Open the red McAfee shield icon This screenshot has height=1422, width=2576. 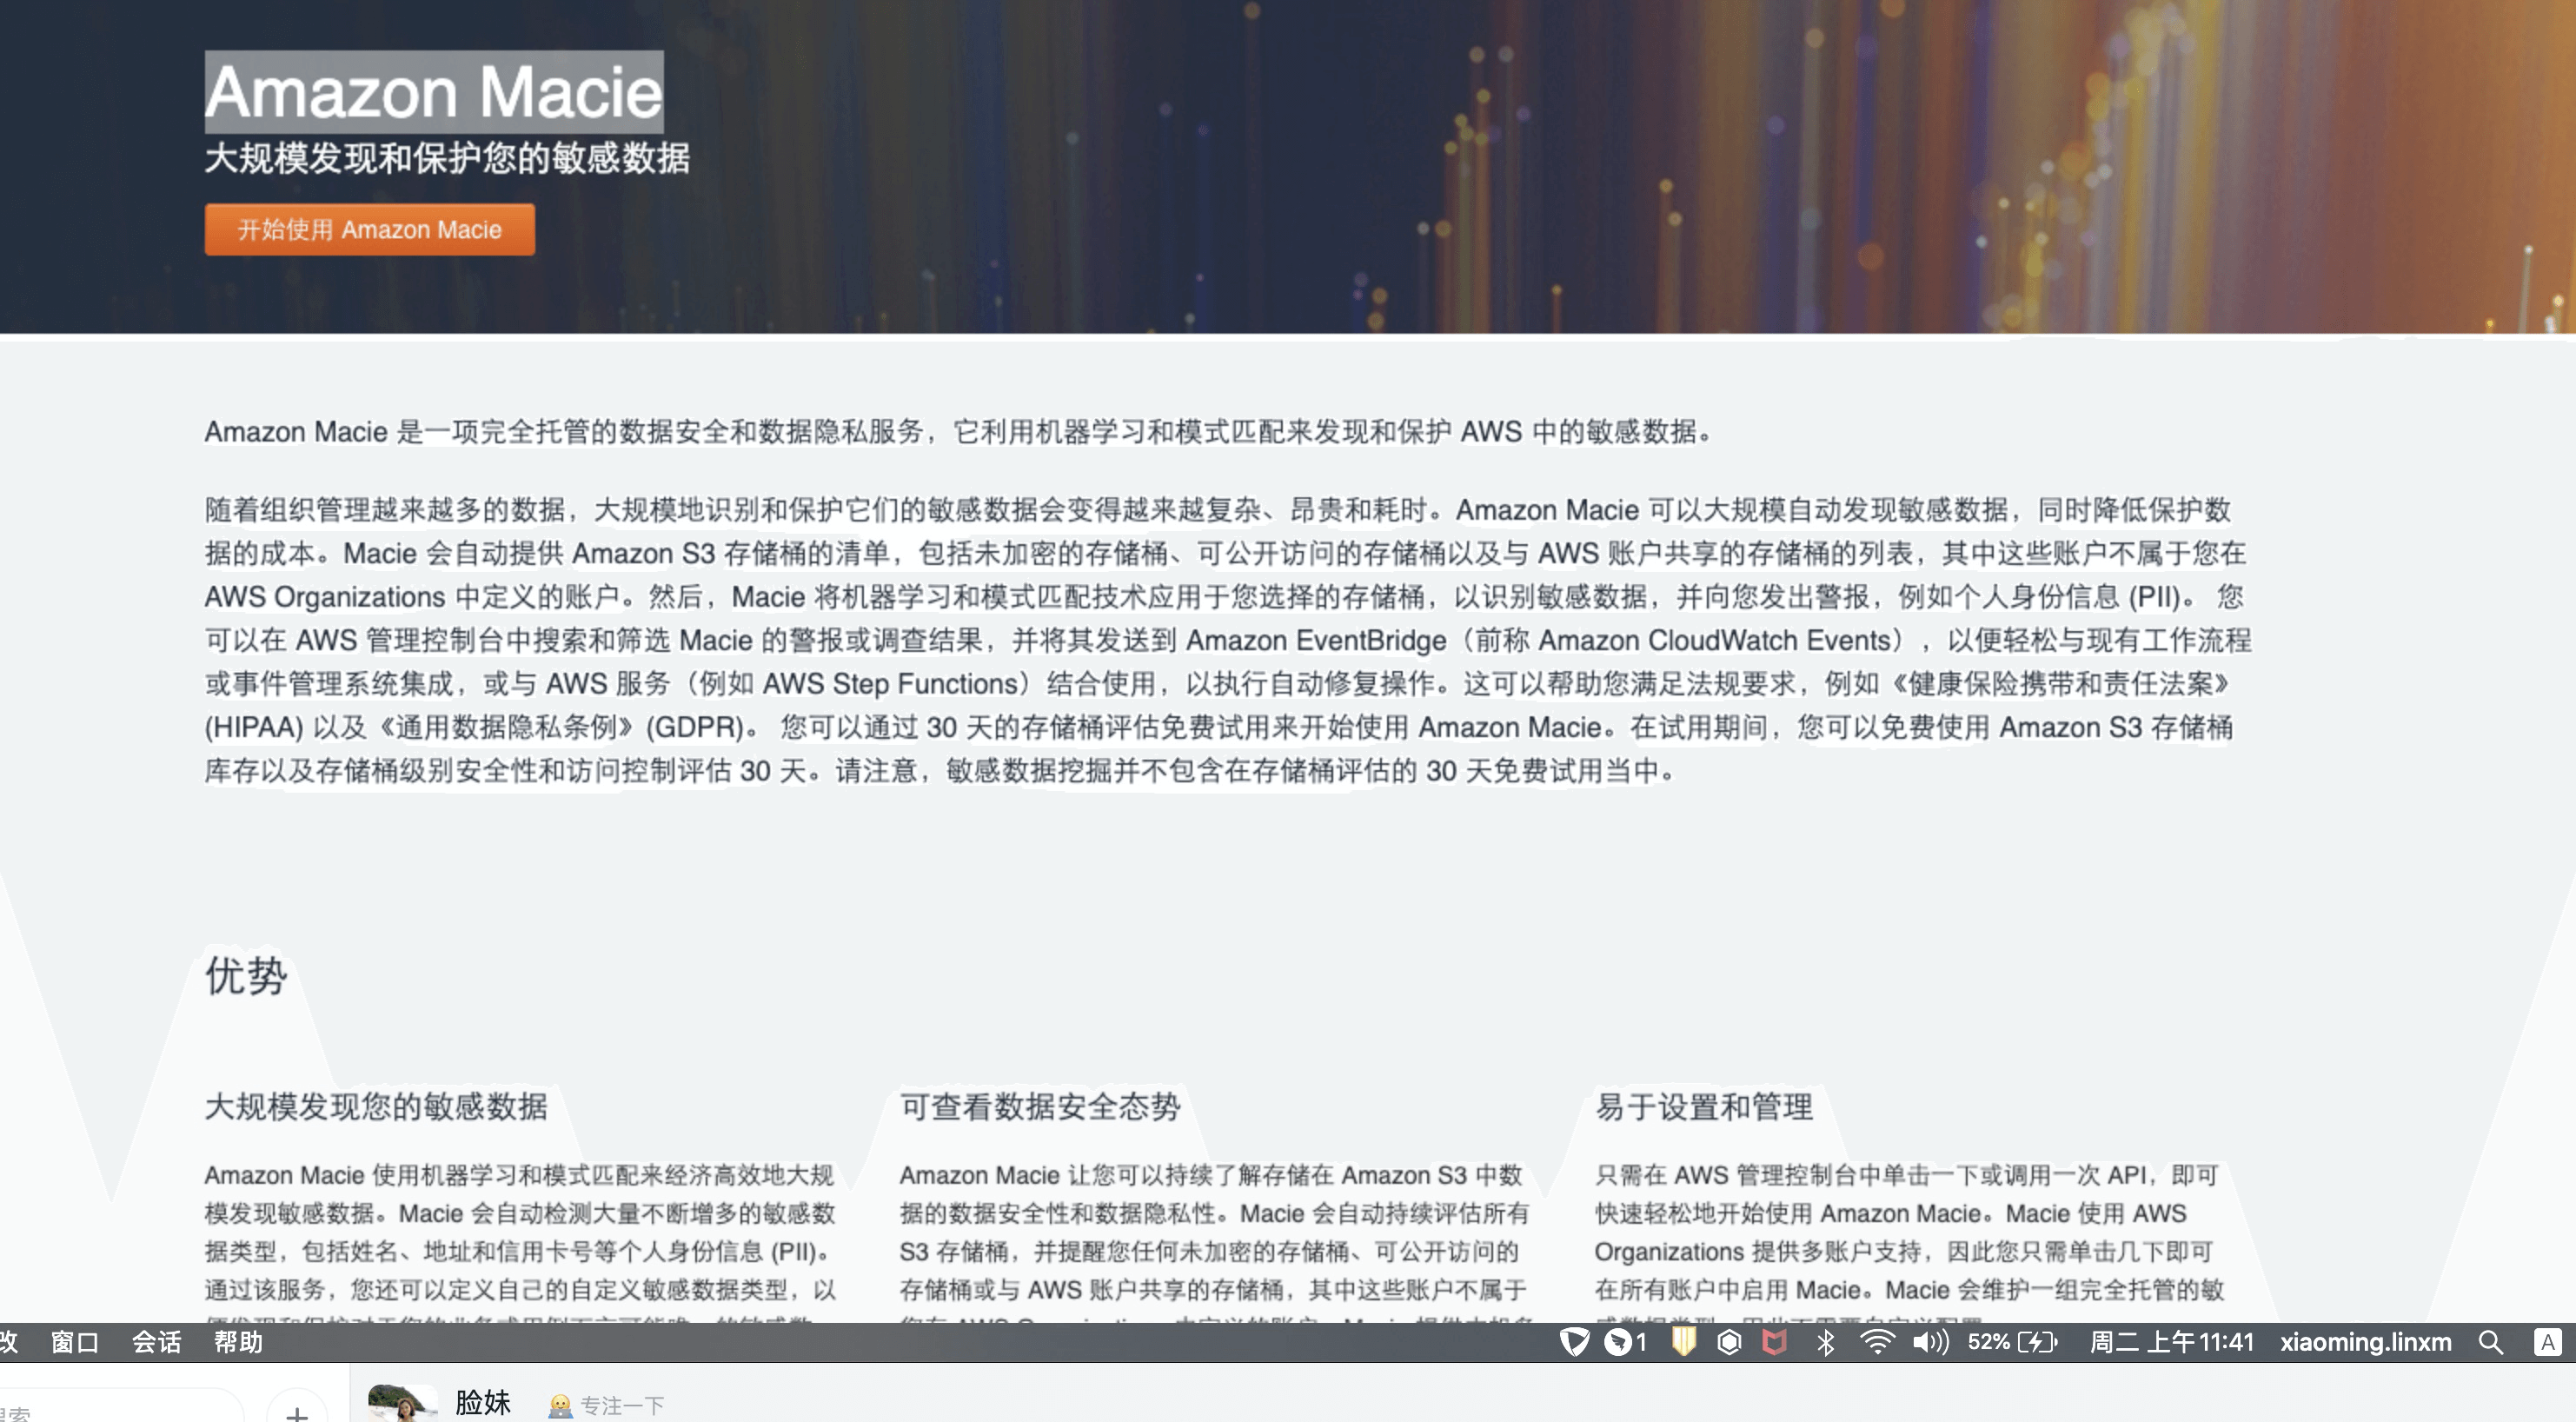(1774, 1342)
